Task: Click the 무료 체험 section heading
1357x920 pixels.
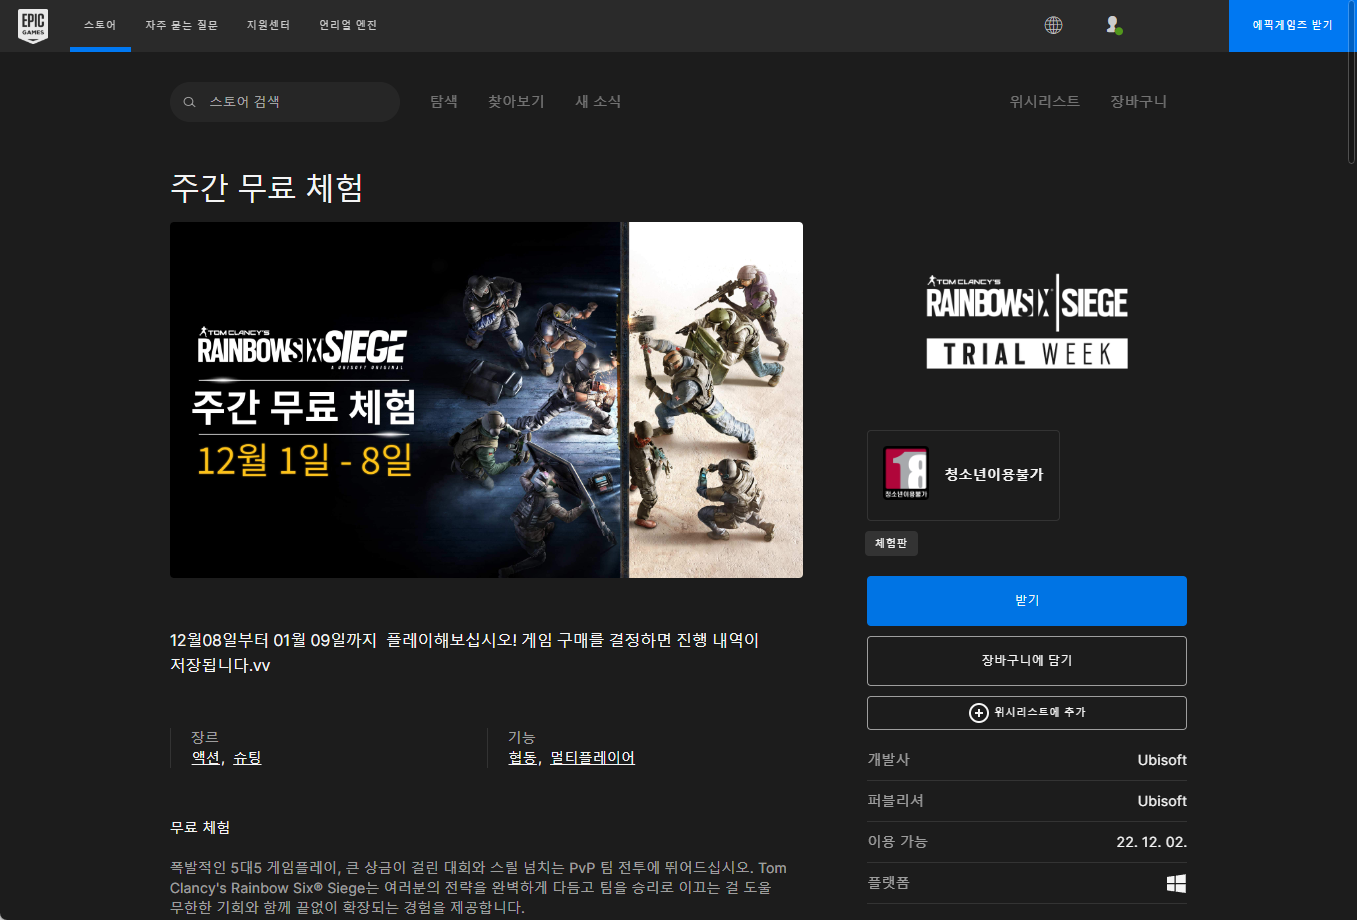Action: [200, 828]
